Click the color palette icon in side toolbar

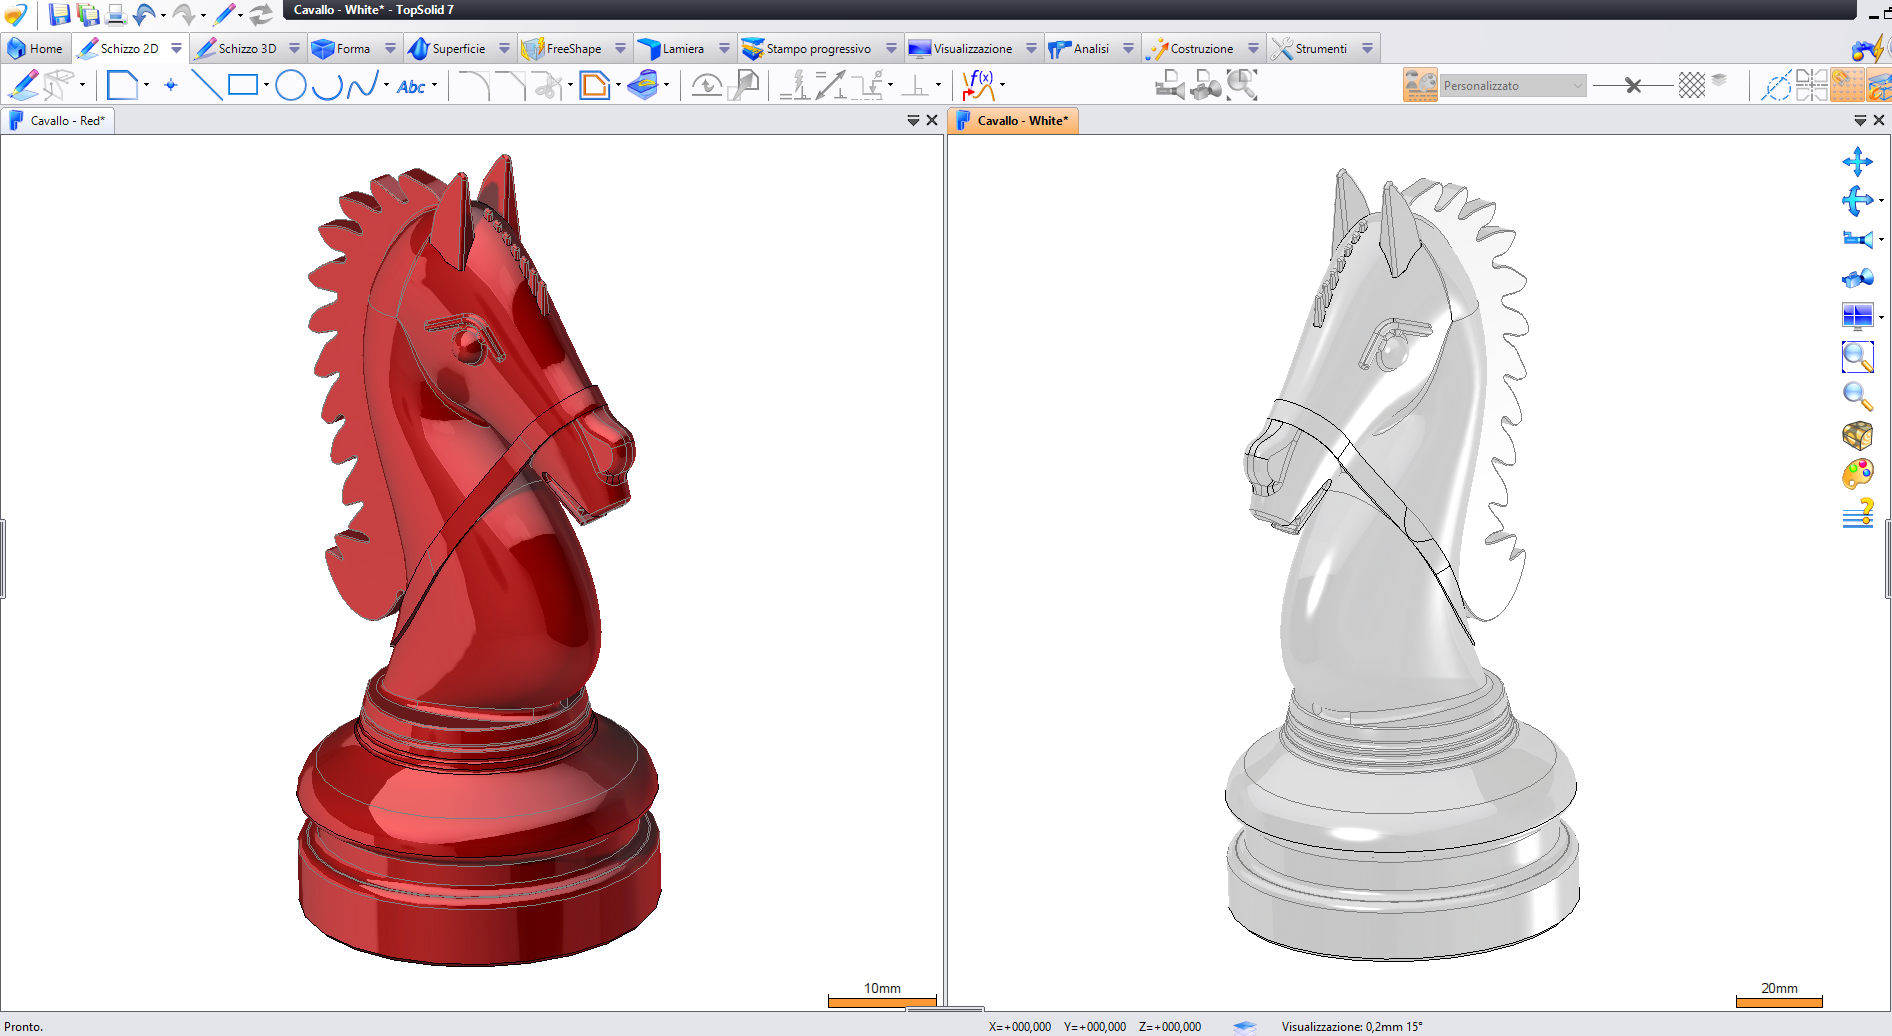coord(1857,474)
